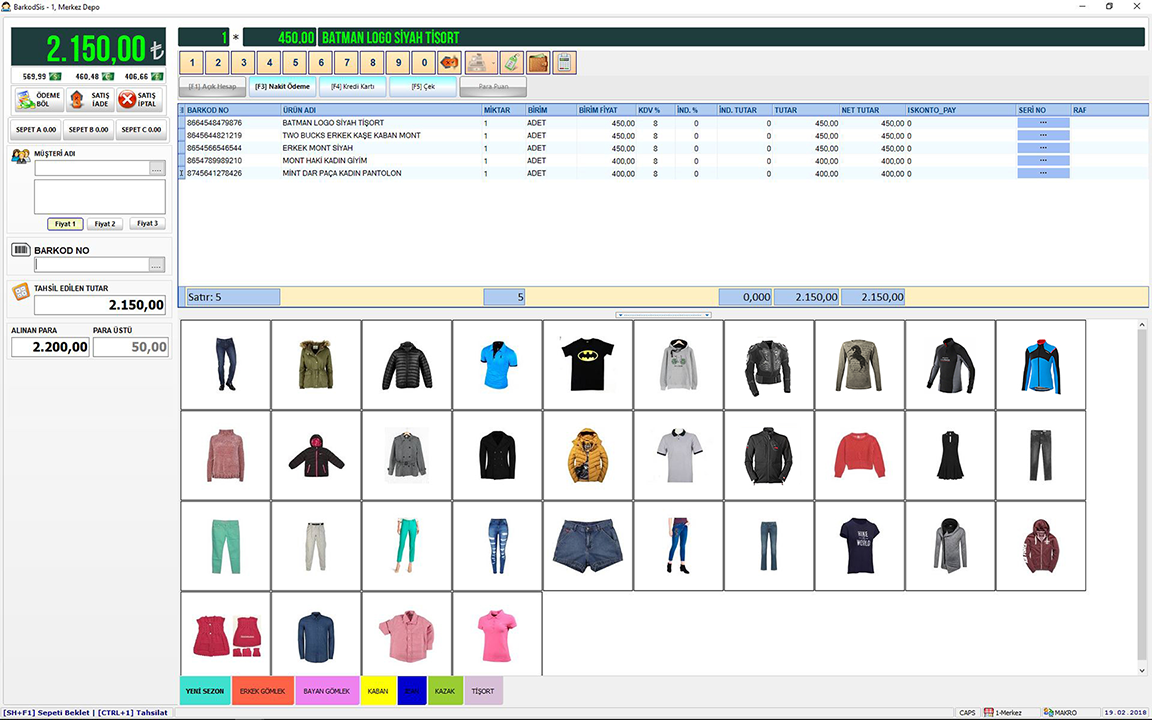Select SEPET A 0.00 basket
The width and height of the screenshot is (1152, 720).
(36, 130)
